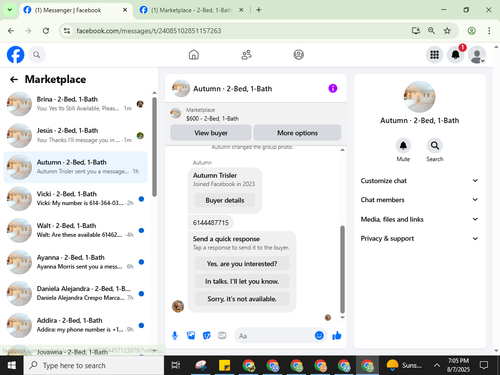Click the large listing photo in info panel

[x=419, y=97]
